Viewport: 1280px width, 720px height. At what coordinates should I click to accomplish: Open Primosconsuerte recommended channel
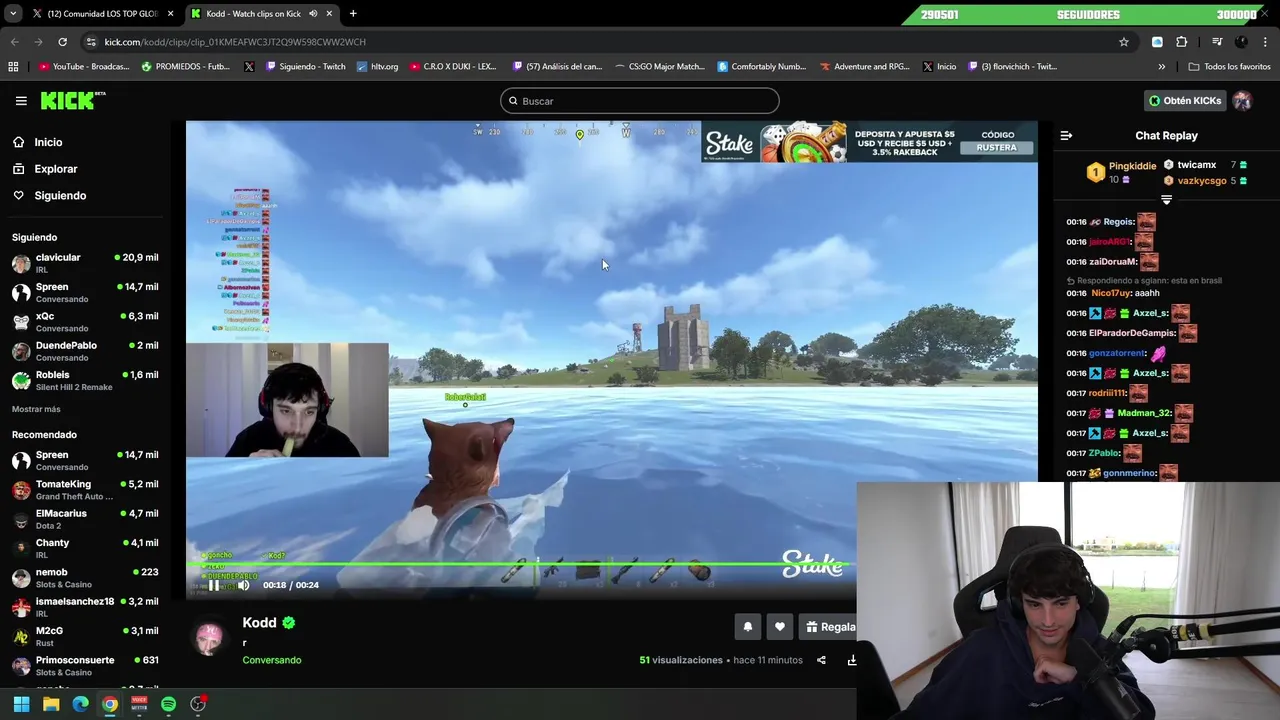[x=85, y=666]
